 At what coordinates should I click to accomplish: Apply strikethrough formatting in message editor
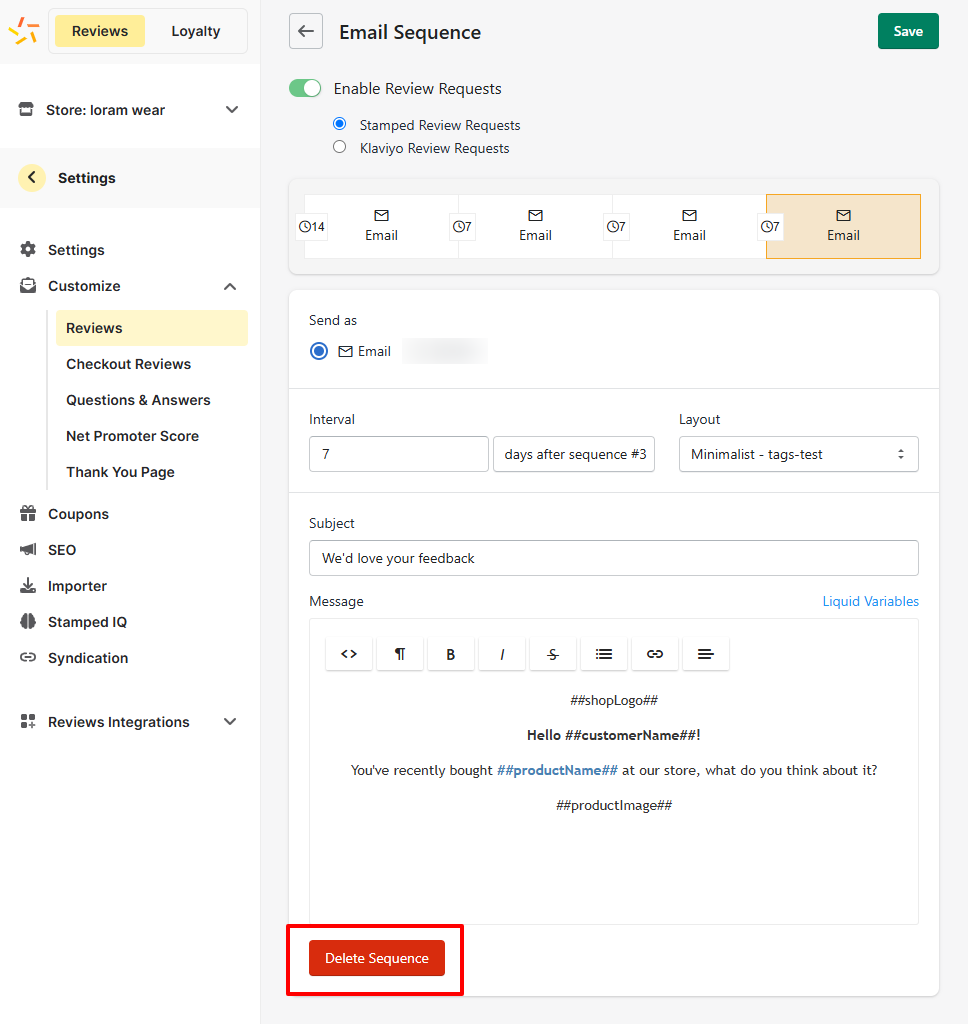click(x=553, y=654)
